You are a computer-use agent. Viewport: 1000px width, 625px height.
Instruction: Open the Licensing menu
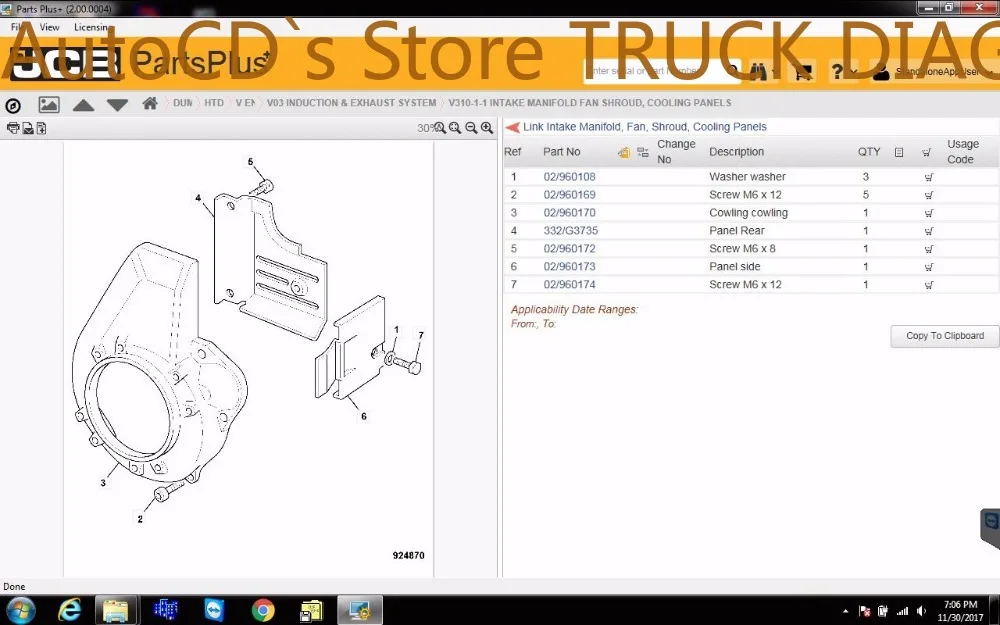(93, 27)
